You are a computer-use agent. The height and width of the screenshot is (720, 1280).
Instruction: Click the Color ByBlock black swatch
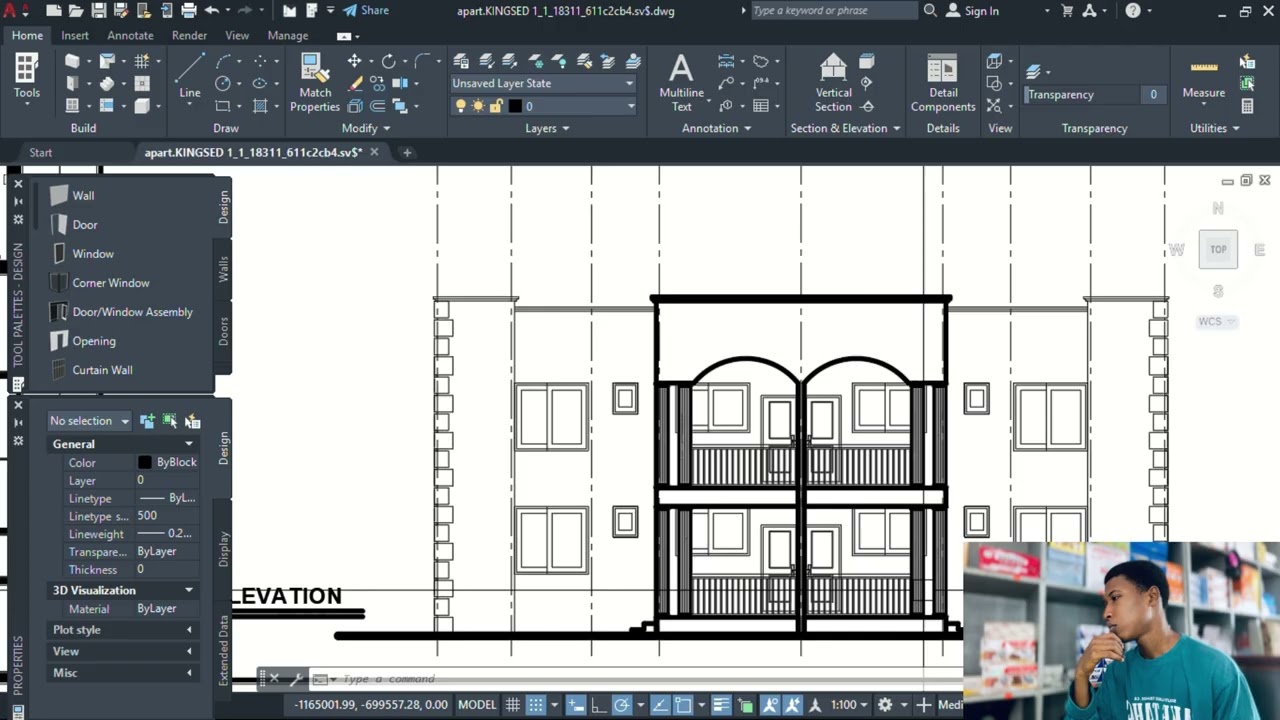pyautogui.click(x=145, y=463)
